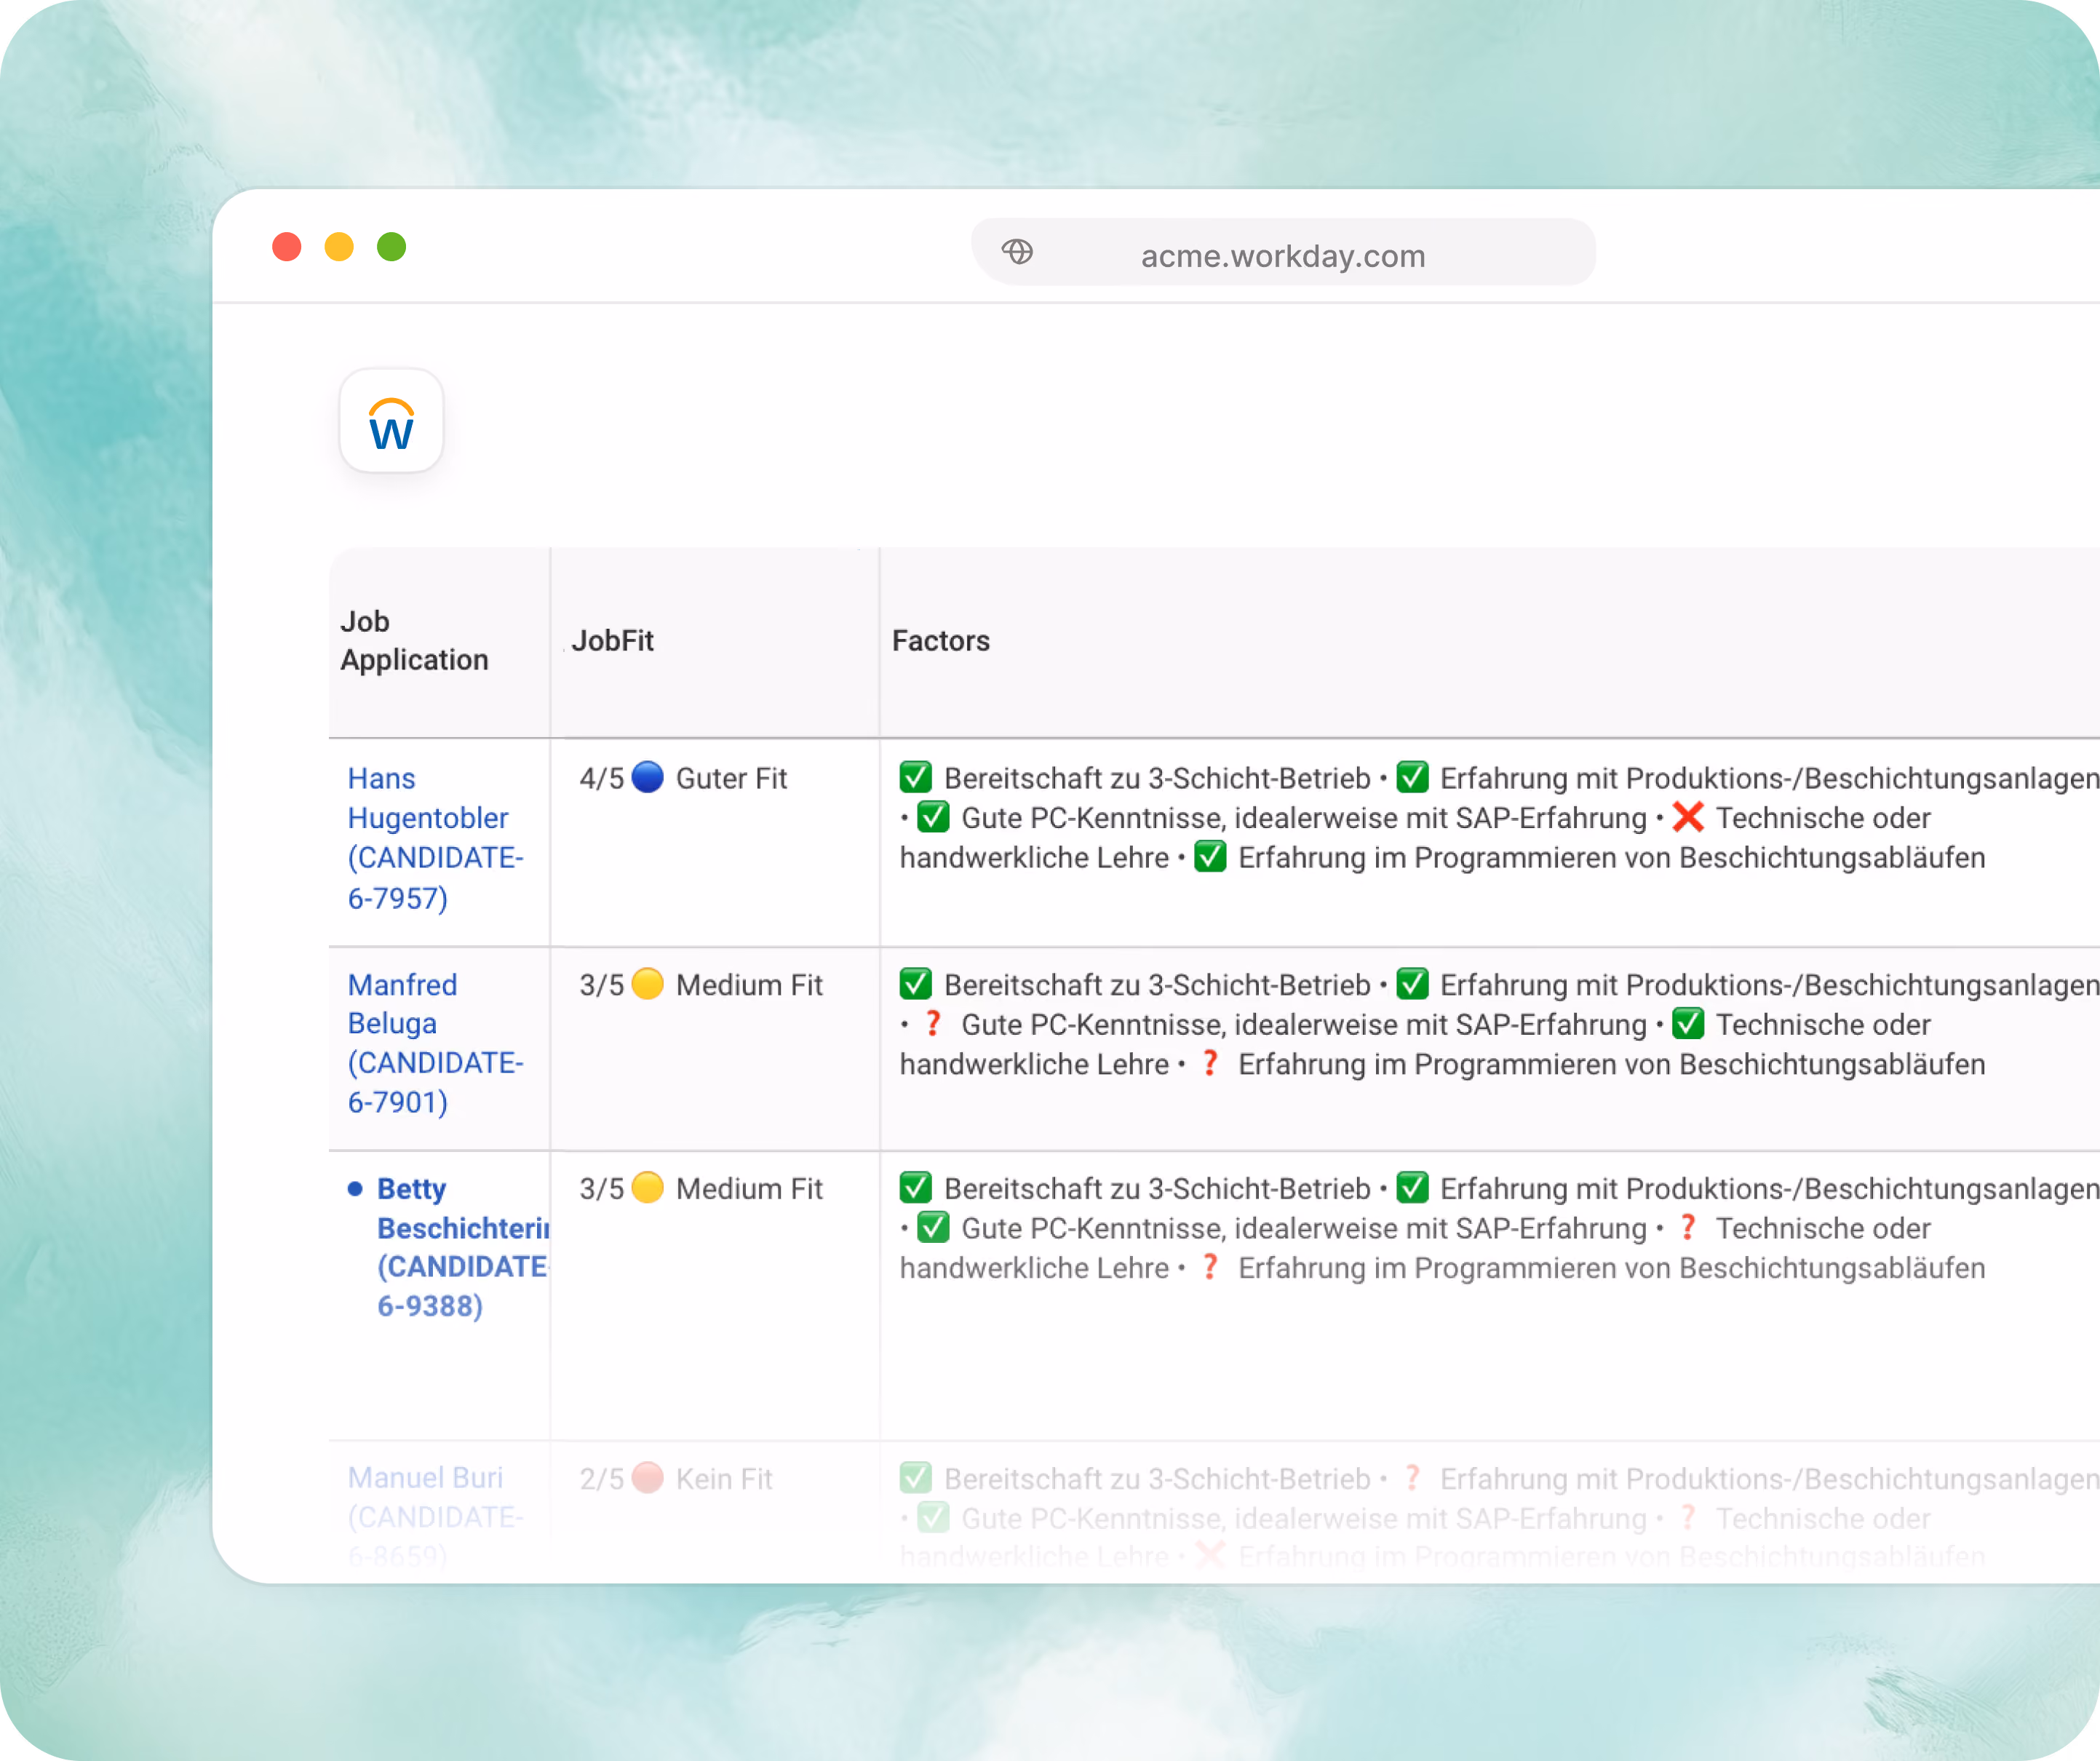
Task: Select the 'Kein Fit' rating text
Action: click(x=724, y=1479)
